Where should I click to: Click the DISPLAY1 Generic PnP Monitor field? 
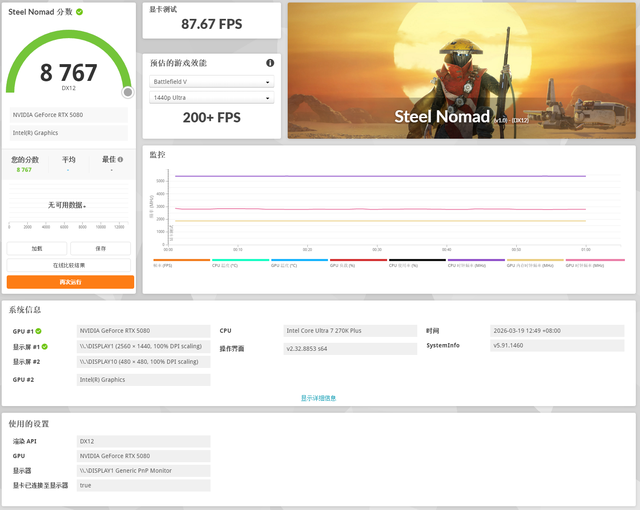pos(144,471)
